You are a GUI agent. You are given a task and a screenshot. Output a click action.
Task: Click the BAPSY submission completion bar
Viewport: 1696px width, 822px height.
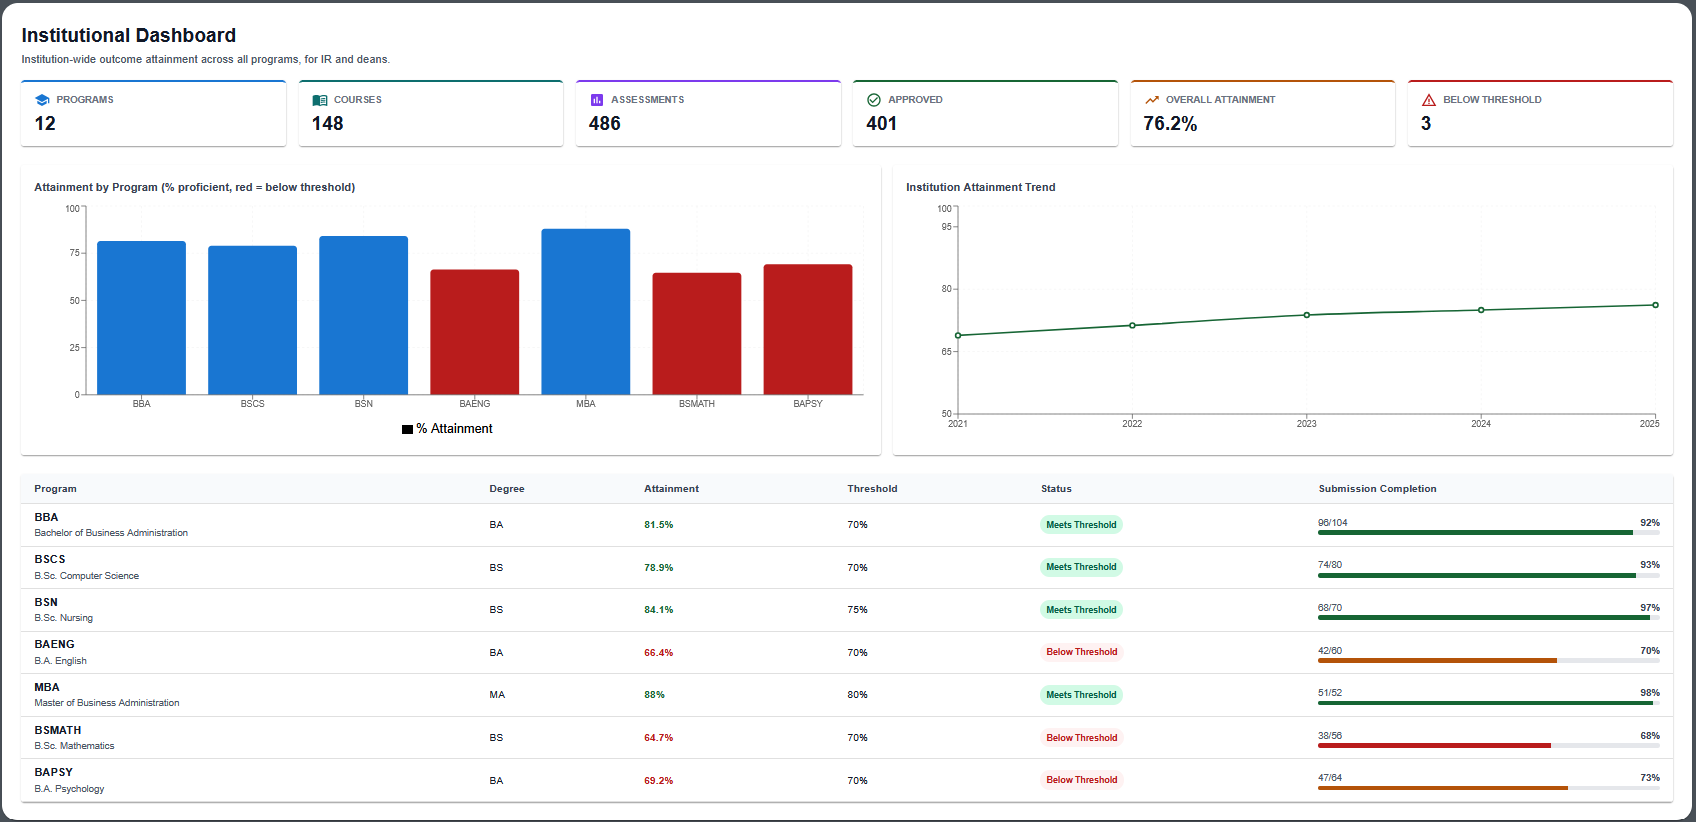click(x=1489, y=788)
